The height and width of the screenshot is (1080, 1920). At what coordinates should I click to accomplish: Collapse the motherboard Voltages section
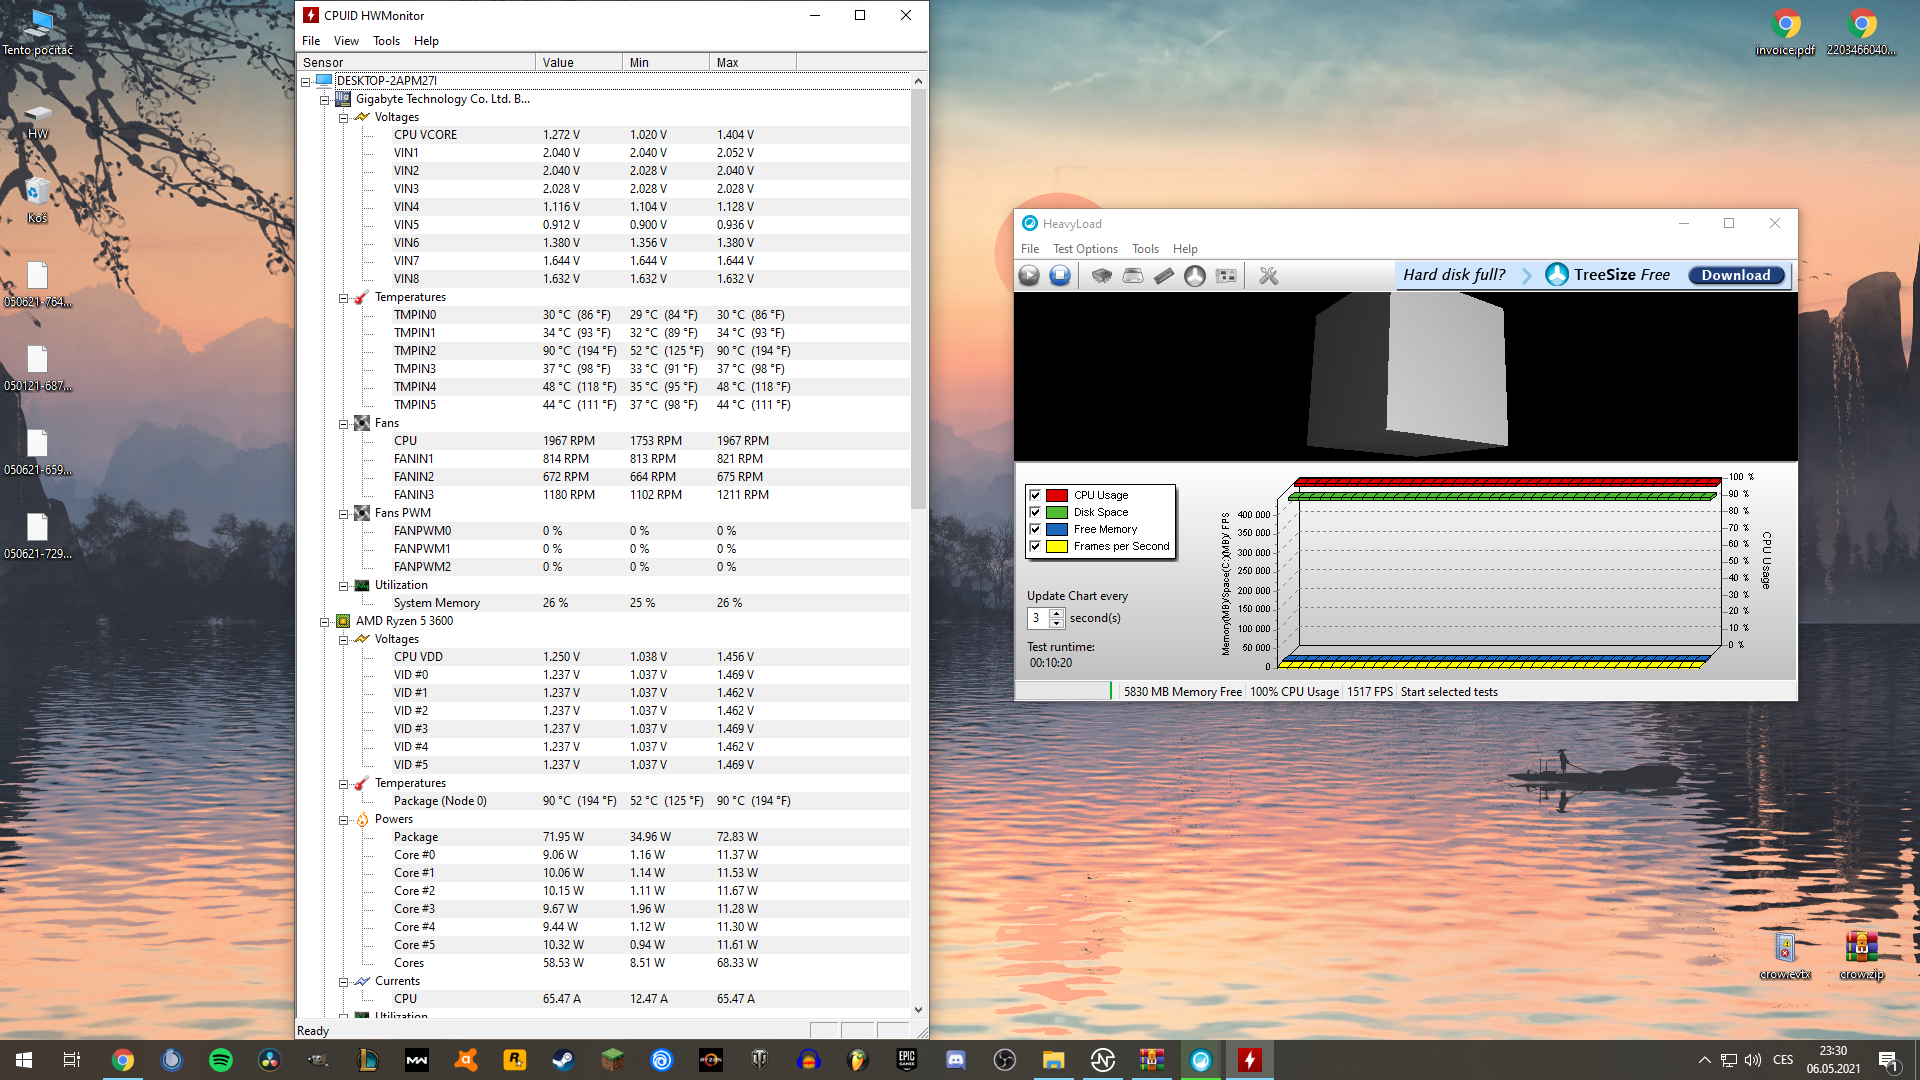coord(343,118)
